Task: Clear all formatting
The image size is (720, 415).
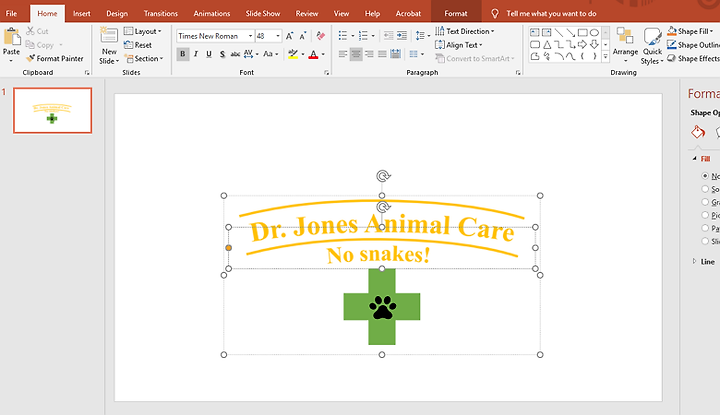Action: click(321, 36)
